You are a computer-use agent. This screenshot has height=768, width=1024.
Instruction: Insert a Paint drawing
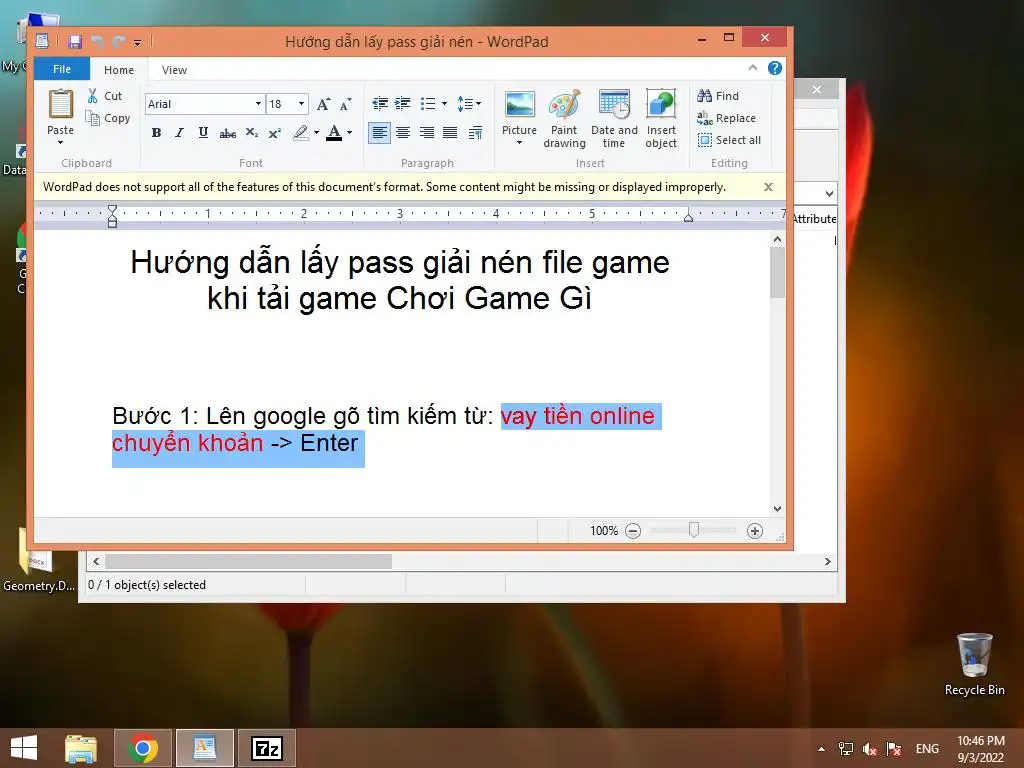tap(564, 118)
